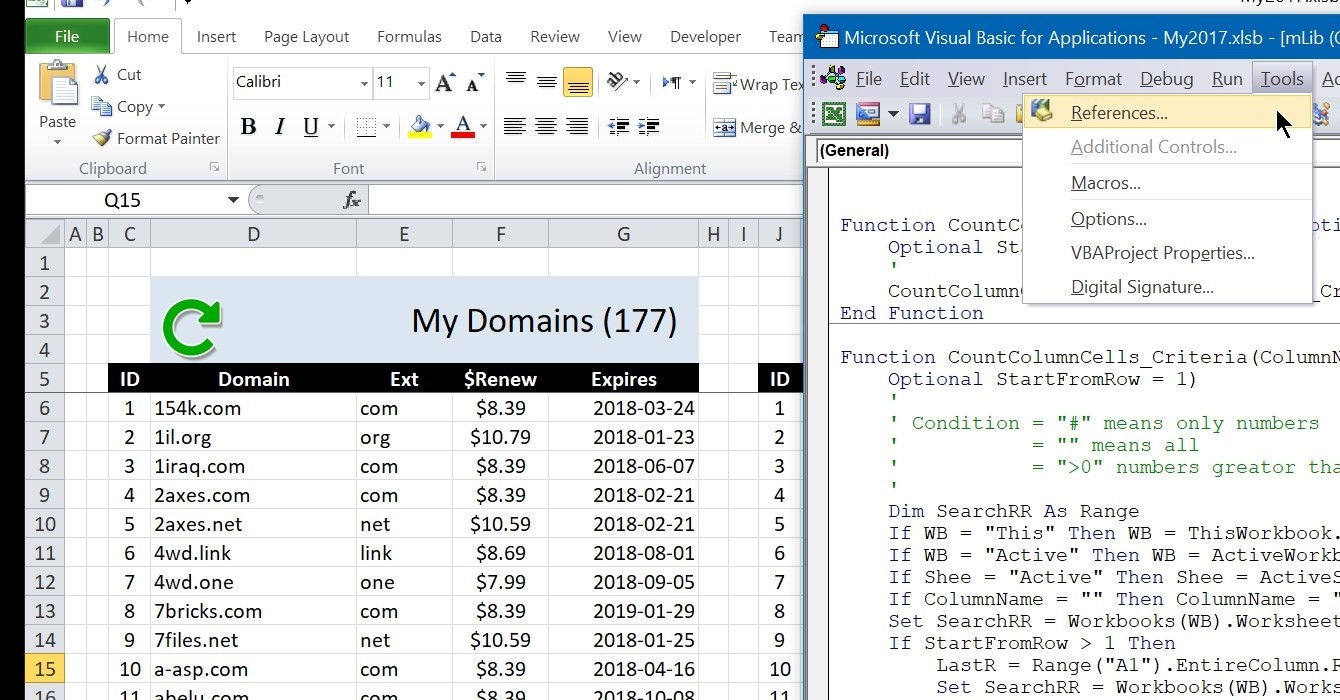1340x700 pixels.
Task: Open the font name Calibri dropdown
Action: click(x=364, y=83)
